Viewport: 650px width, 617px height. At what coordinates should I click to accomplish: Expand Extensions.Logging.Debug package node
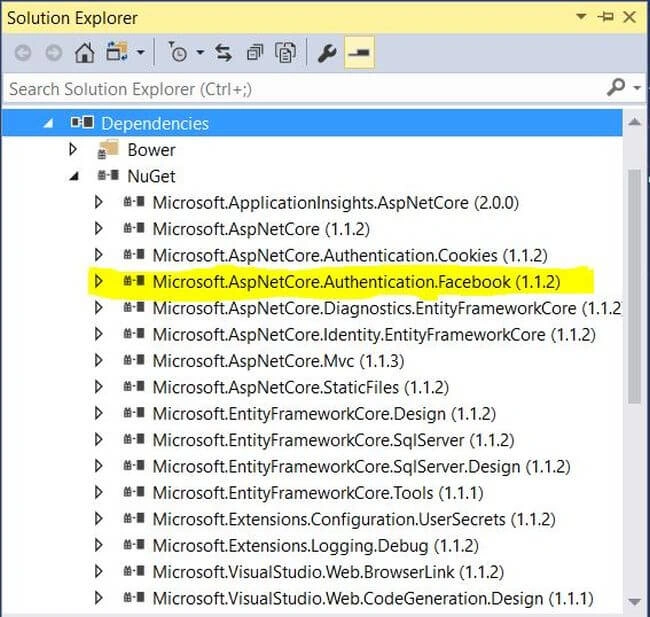pyautogui.click(x=99, y=545)
